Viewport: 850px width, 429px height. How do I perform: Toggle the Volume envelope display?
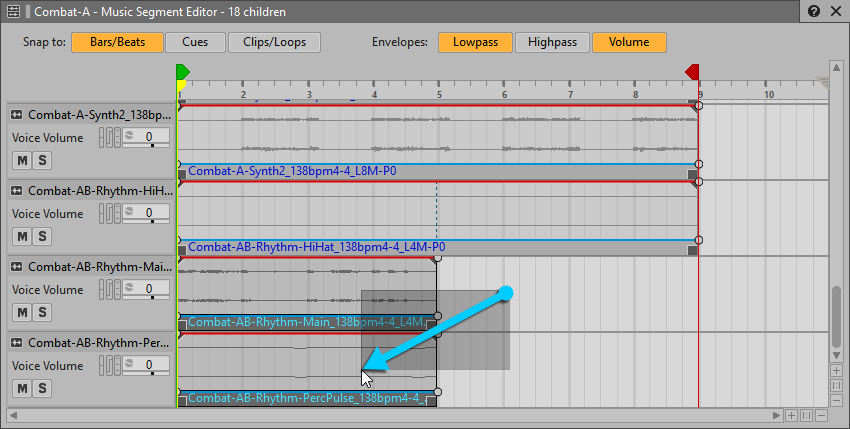629,42
